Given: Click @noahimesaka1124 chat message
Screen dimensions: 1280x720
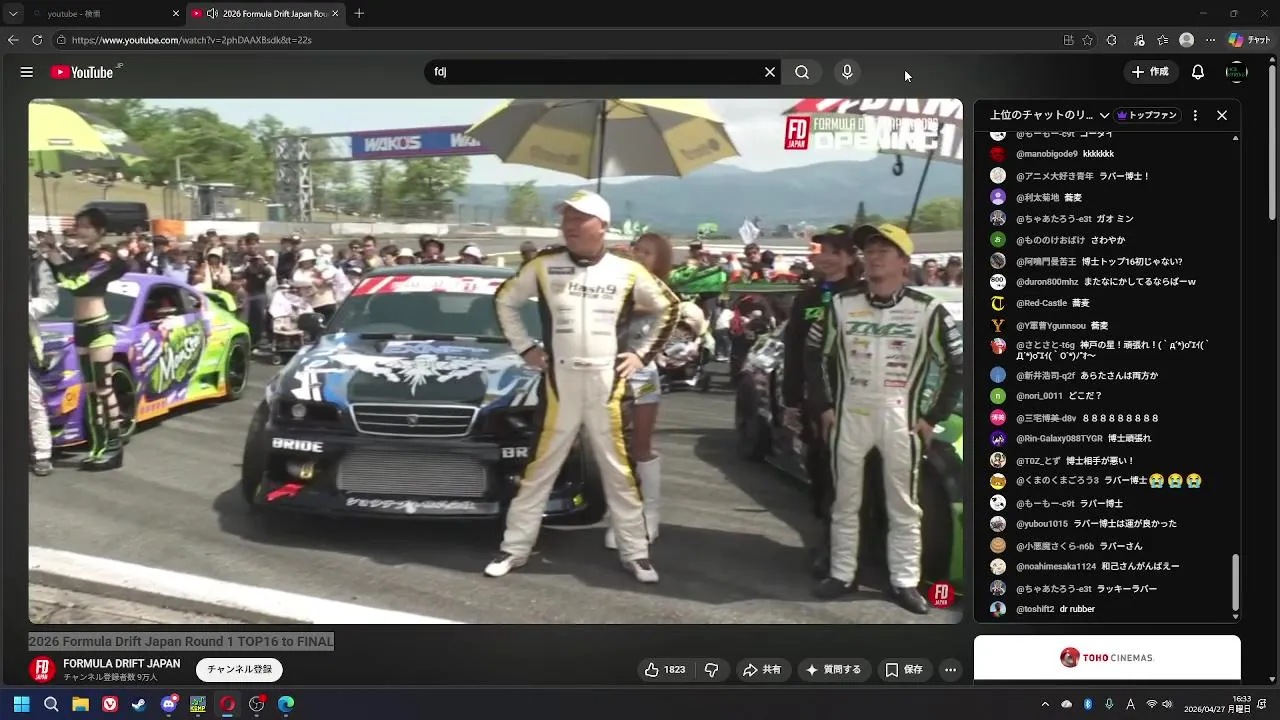Looking at the screenshot, I should pyautogui.click(x=1097, y=566).
